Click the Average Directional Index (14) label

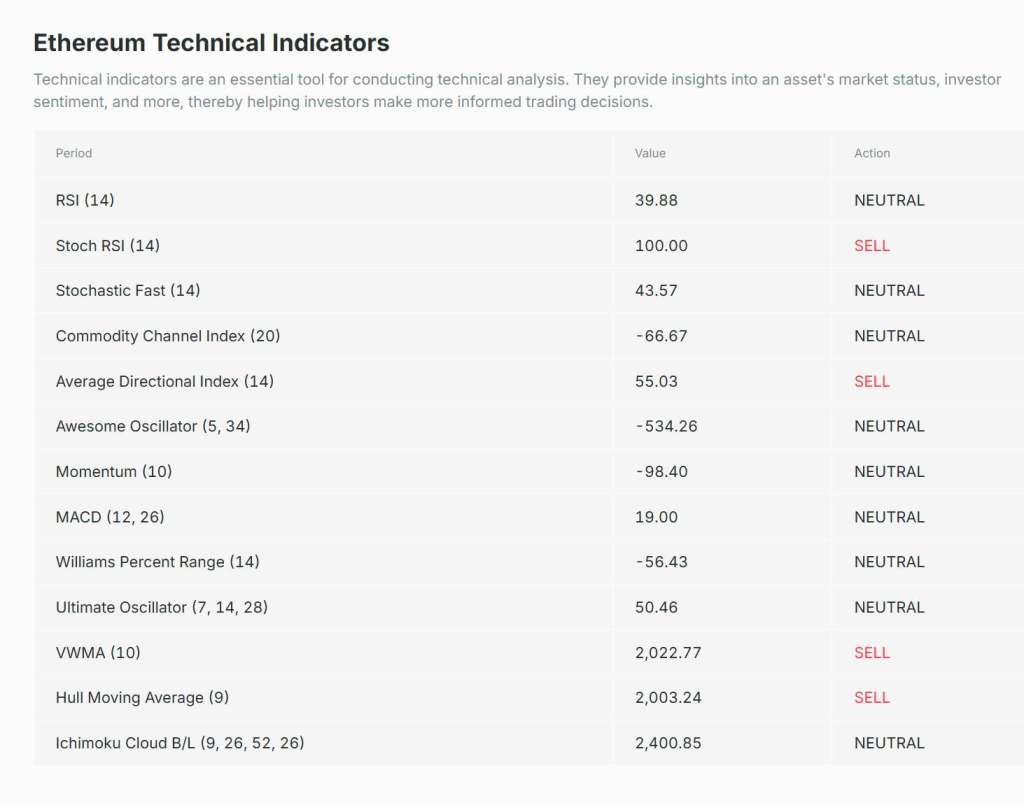point(164,381)
